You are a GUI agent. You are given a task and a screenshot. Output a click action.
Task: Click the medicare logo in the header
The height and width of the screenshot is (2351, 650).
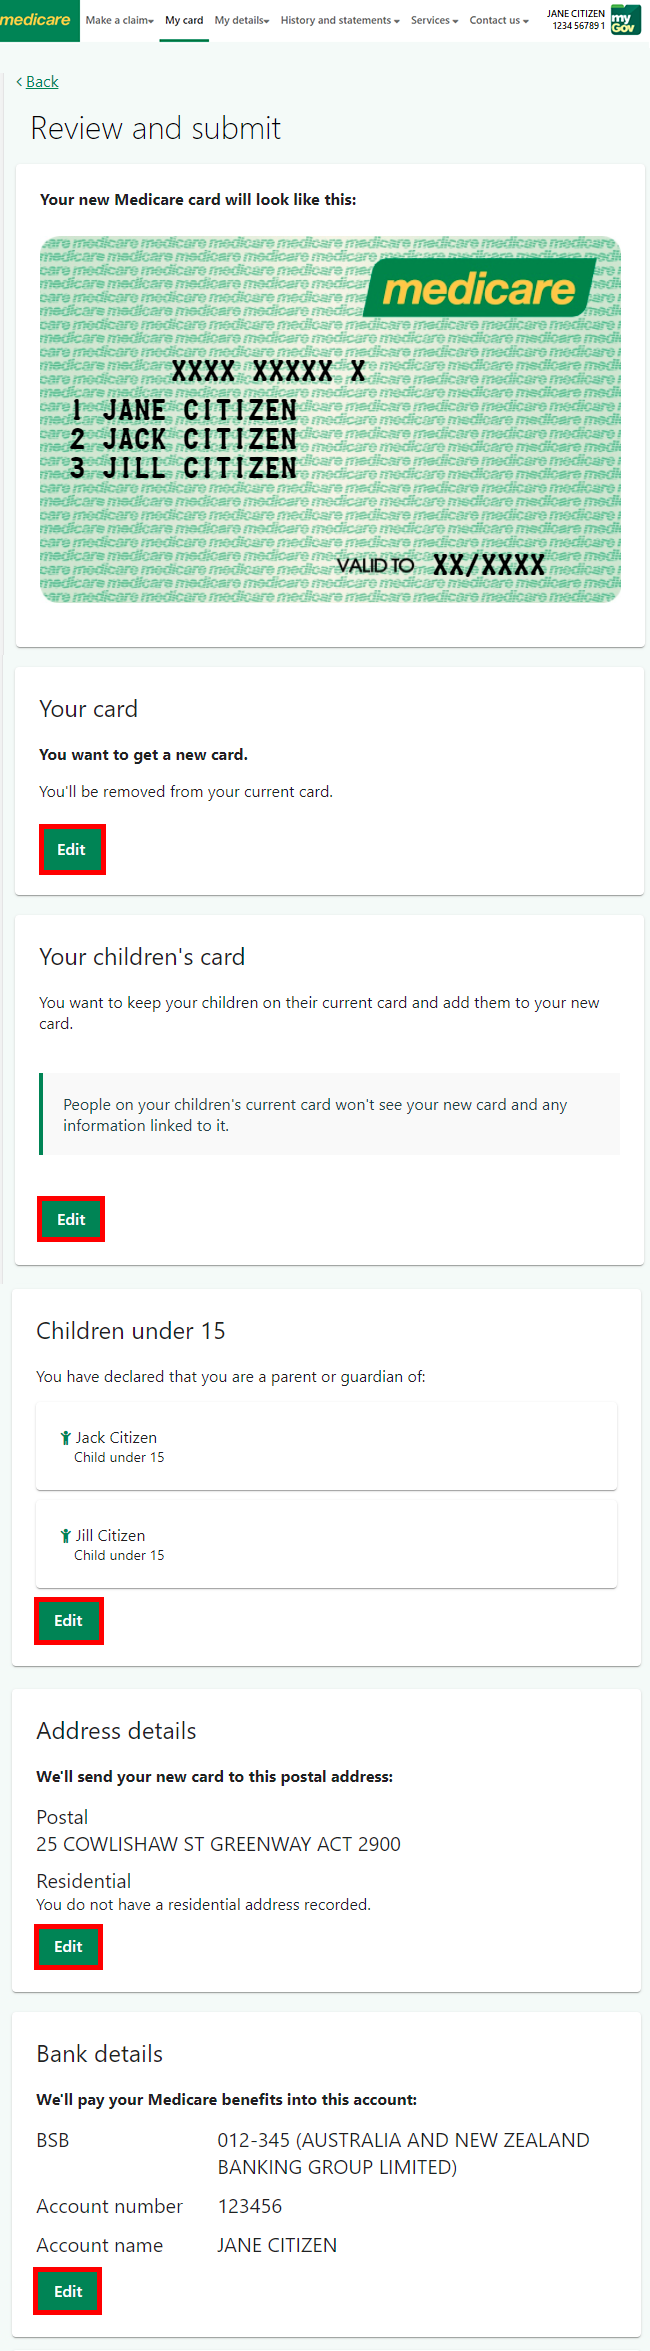point(38,20)
